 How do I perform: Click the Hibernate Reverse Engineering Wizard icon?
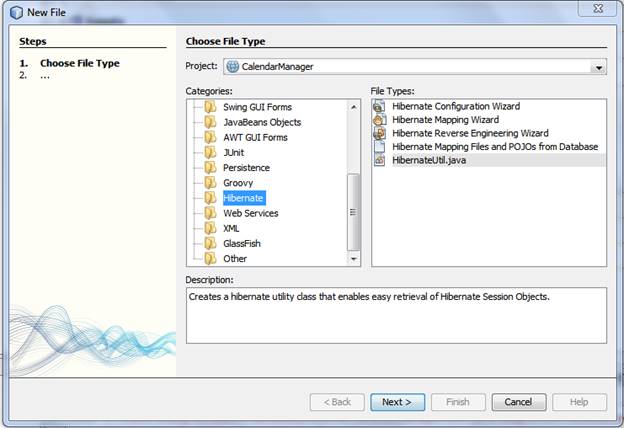pos(379,133)
